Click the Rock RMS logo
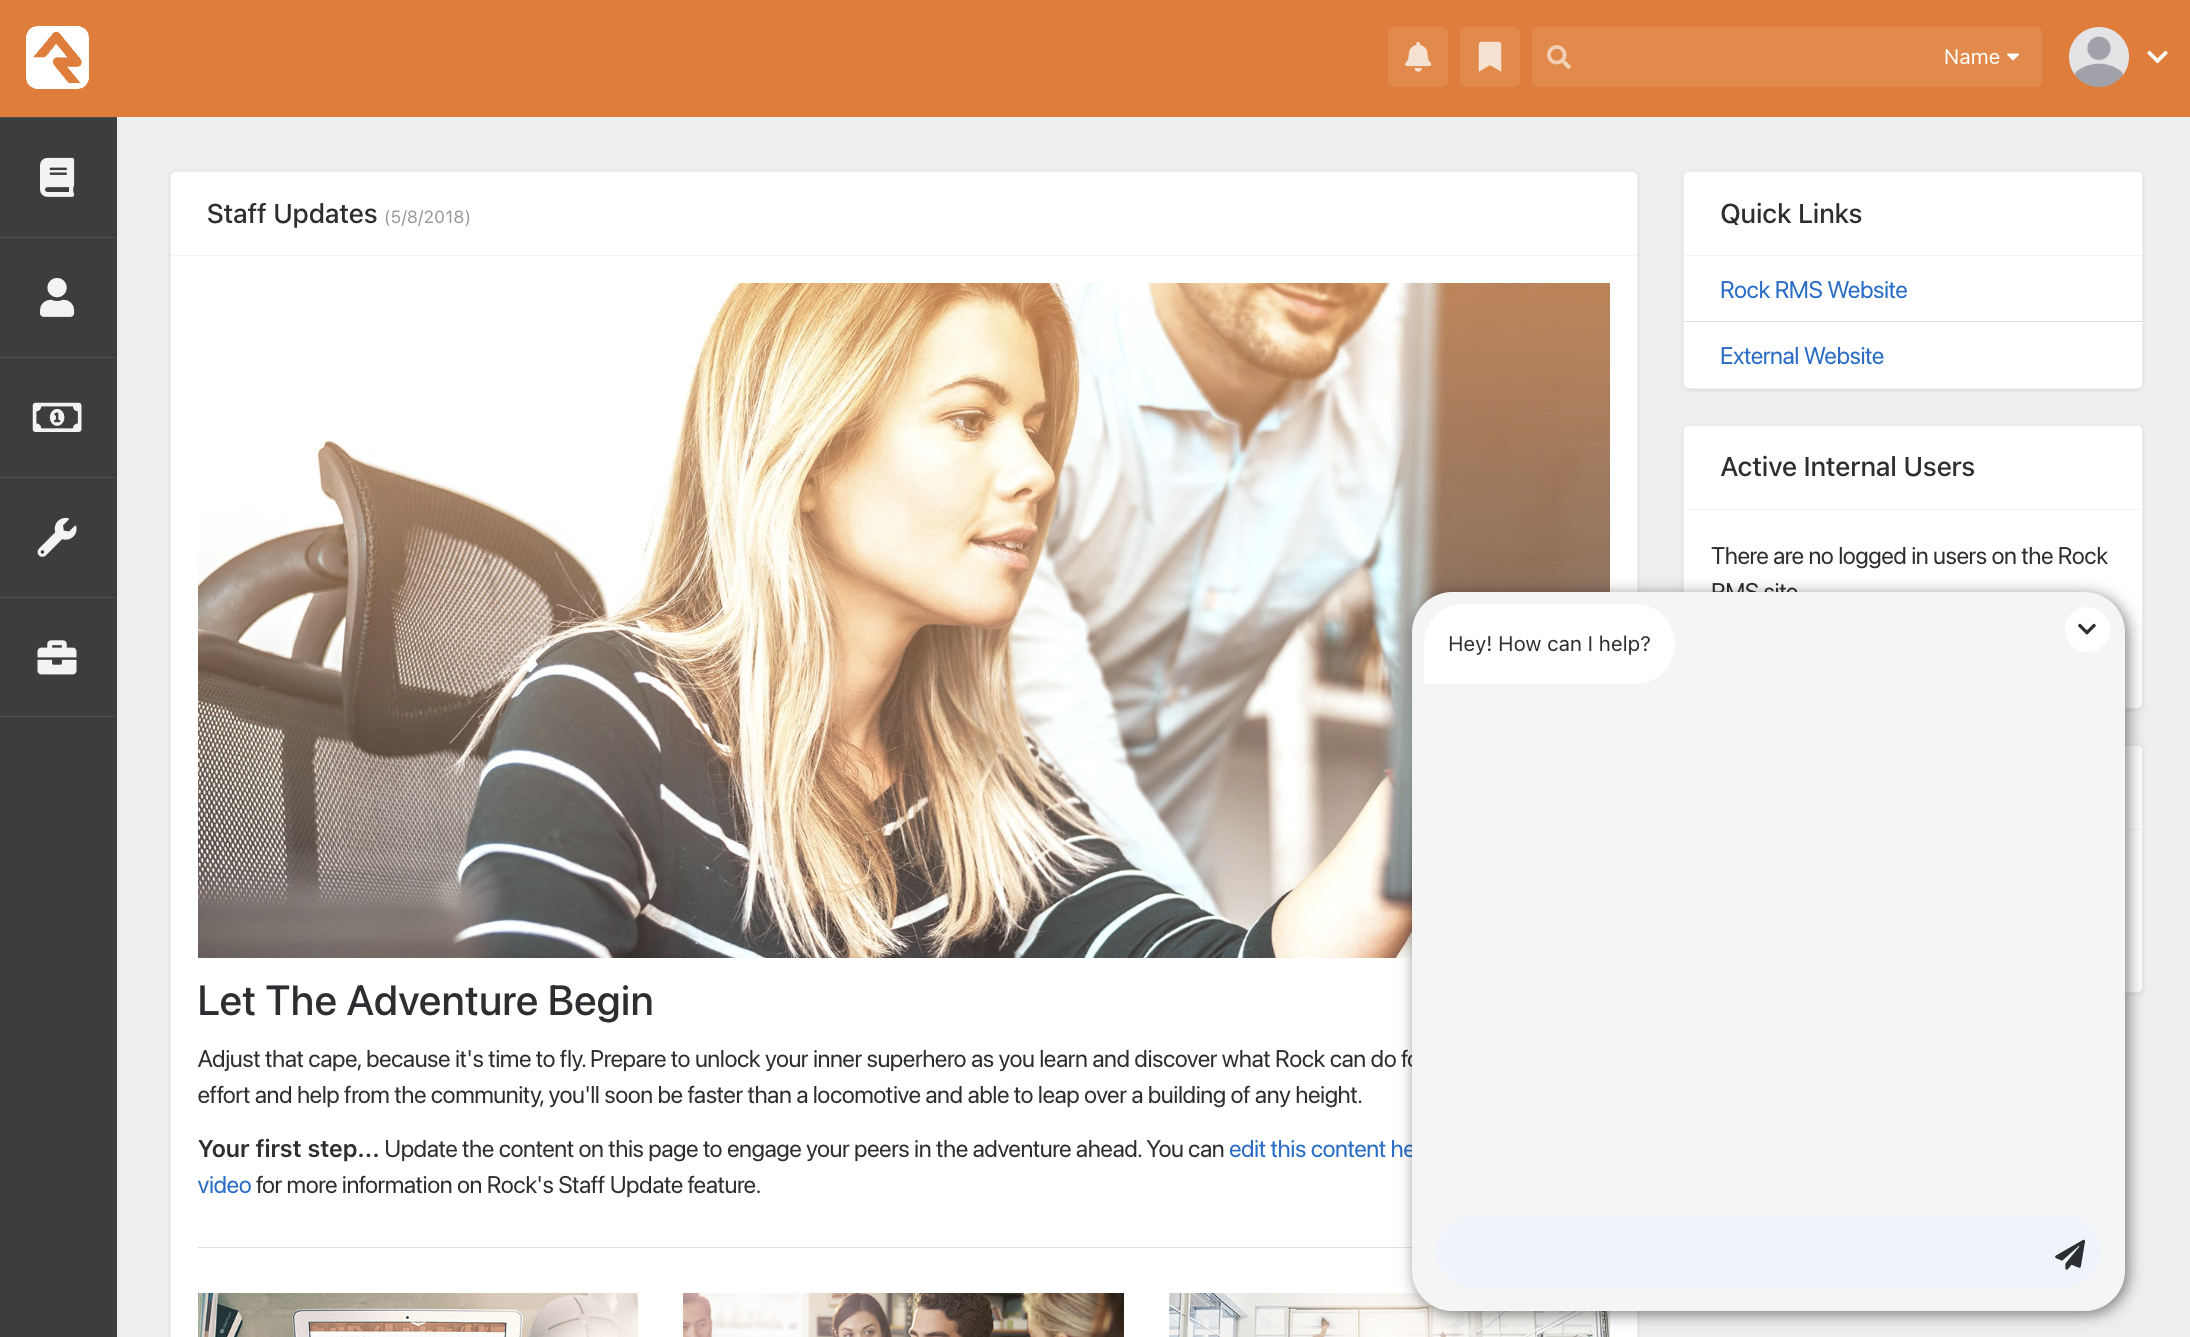This screenshot has width=2190, height=1337. tap(57, 58)
